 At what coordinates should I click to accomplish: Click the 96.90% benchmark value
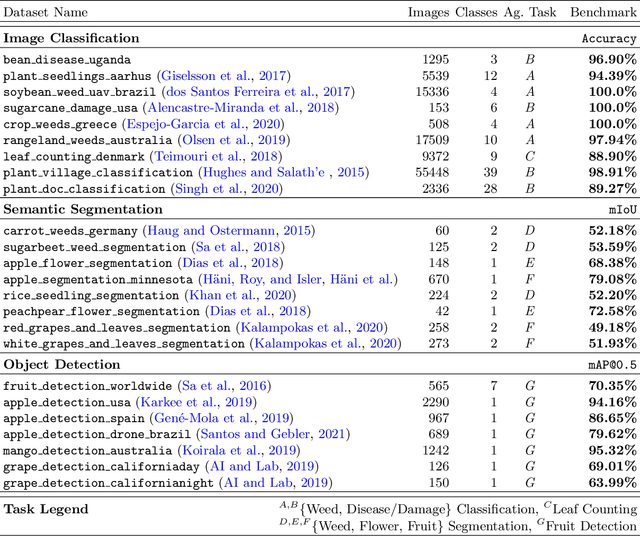612,60
